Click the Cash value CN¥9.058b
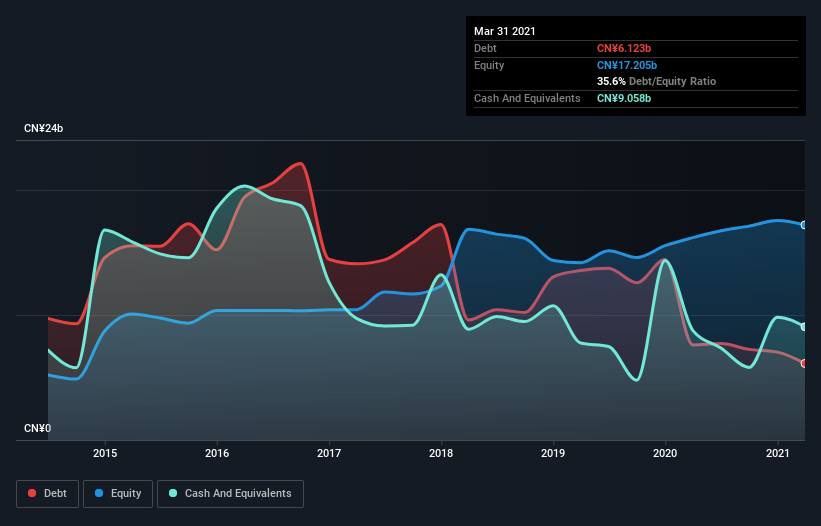This screenshot has height=526, width=821. pyautogui.click(x=624, y=98)
